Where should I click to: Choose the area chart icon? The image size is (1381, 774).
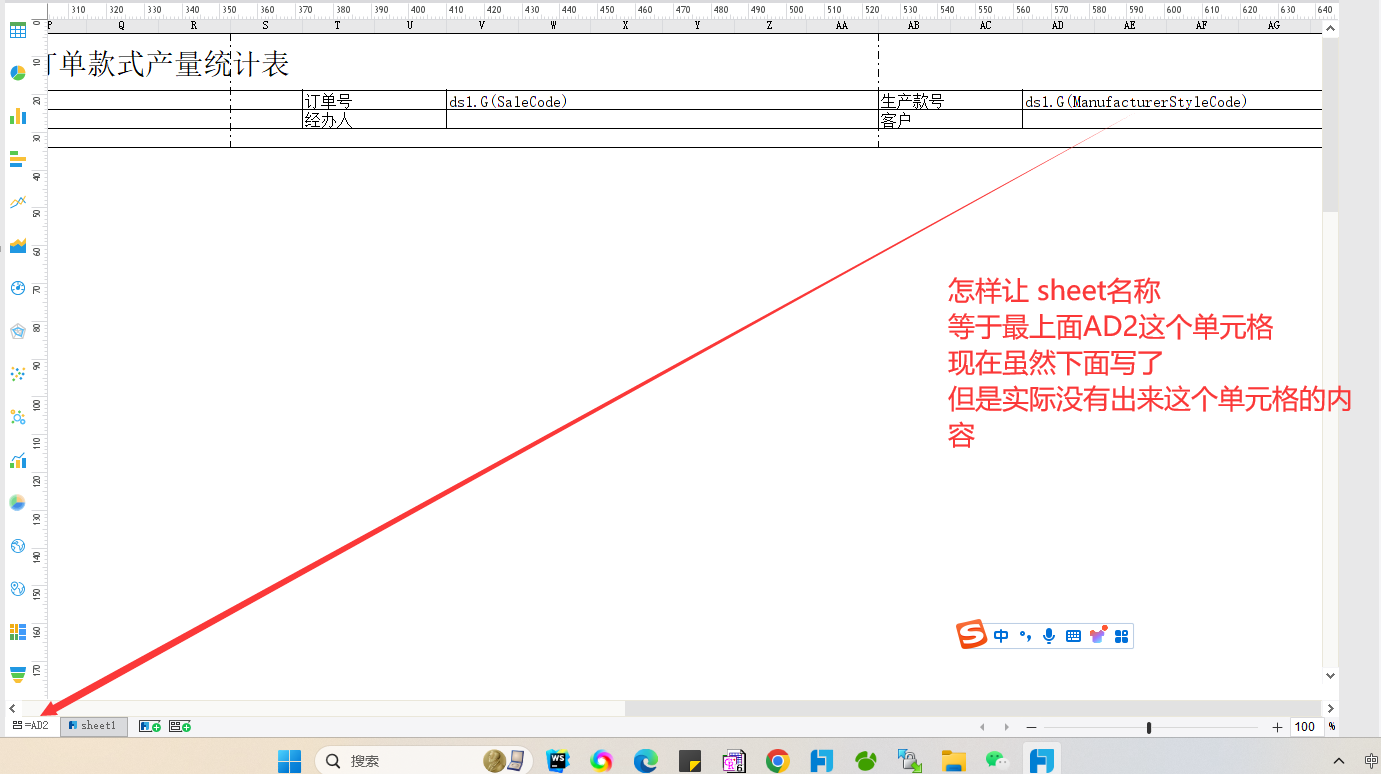tap(18, 245)
